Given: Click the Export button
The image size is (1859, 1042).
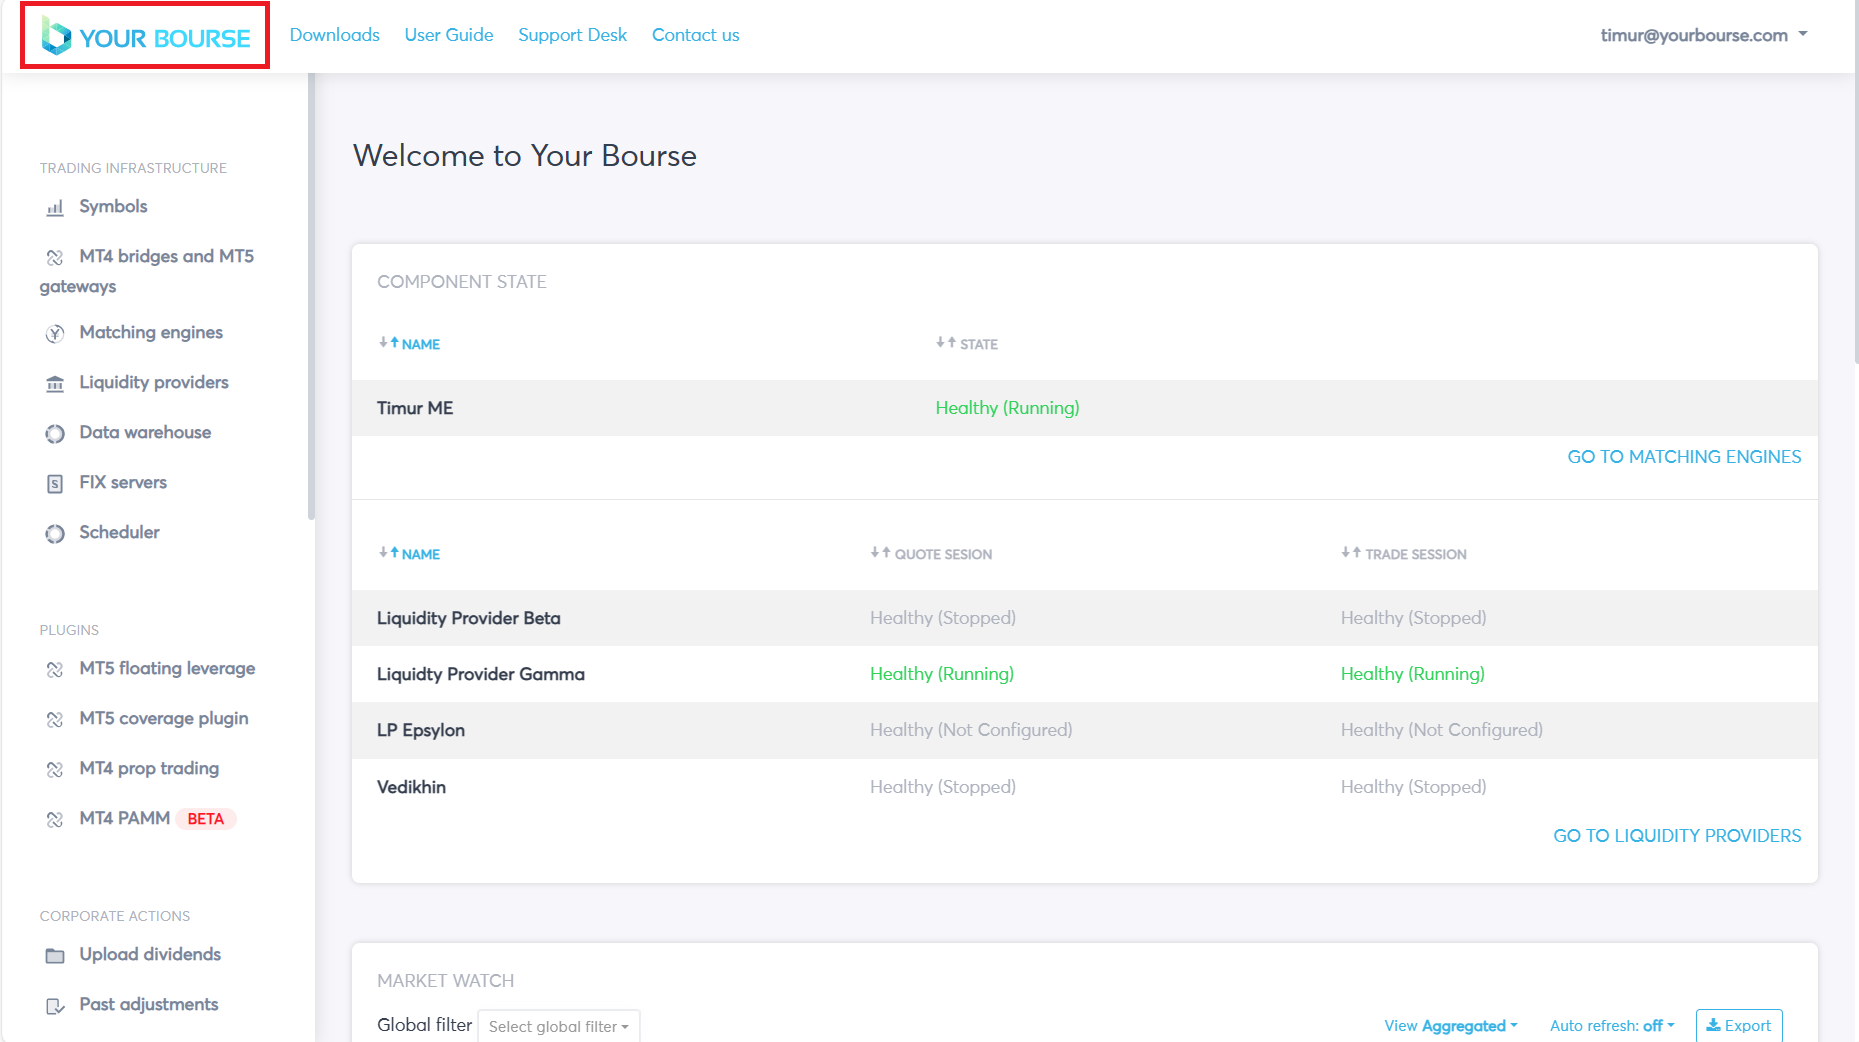Looking at the screenshot, I should [1738, 1026].
